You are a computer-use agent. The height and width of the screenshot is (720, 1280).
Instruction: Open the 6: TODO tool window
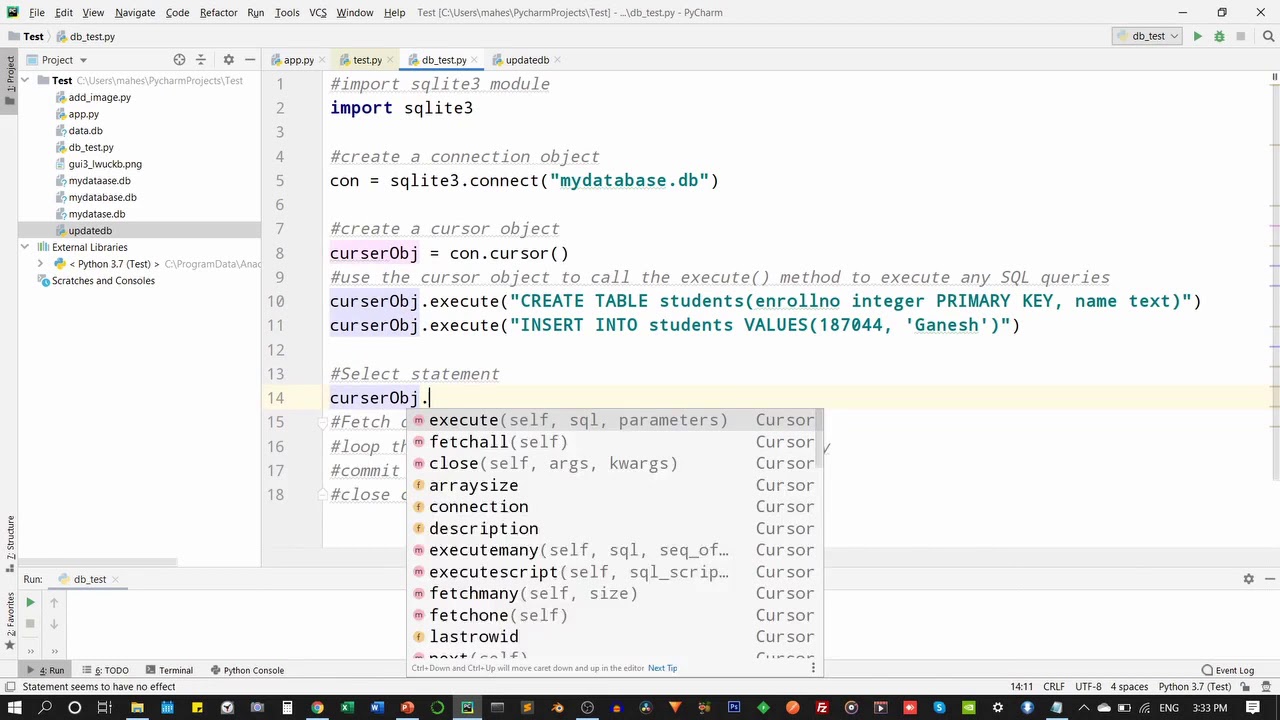[106, 670]
